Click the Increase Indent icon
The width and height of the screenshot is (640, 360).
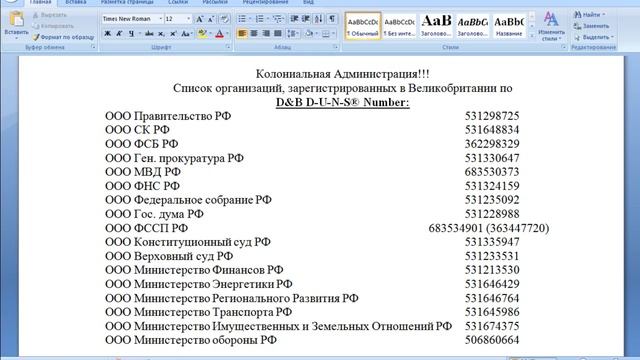tap(306, 19)
